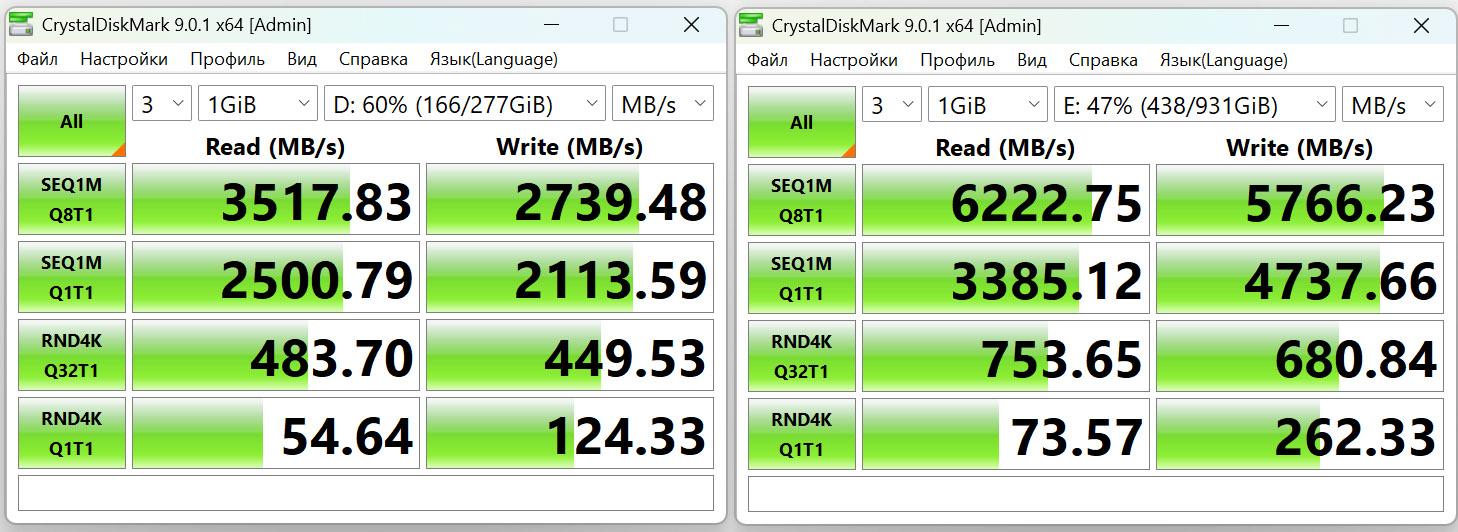The height and width of the screenshot is (532, 1458).
Task: Open Профиль menu in left window
Action: tap(228, 59)
